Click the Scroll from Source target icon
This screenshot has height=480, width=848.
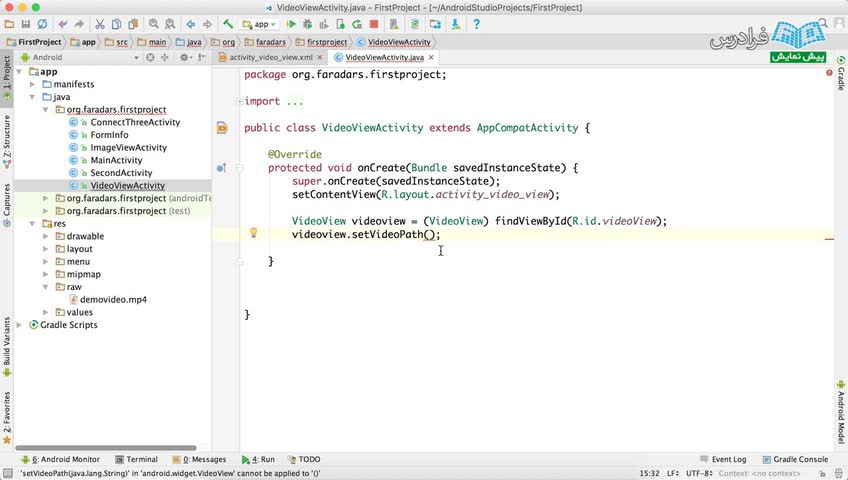click(x=150, y=57)
